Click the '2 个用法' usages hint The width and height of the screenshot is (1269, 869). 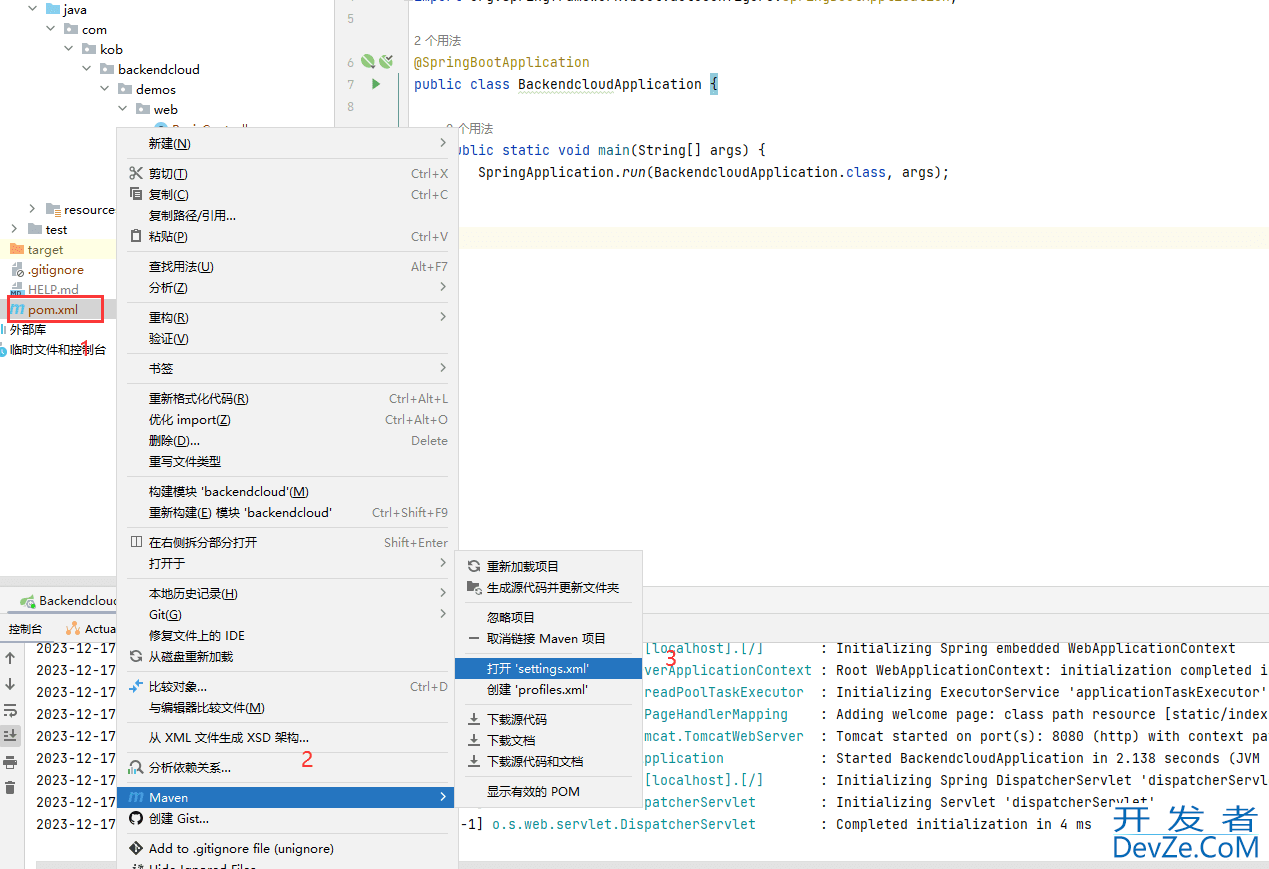coord(437,41)
